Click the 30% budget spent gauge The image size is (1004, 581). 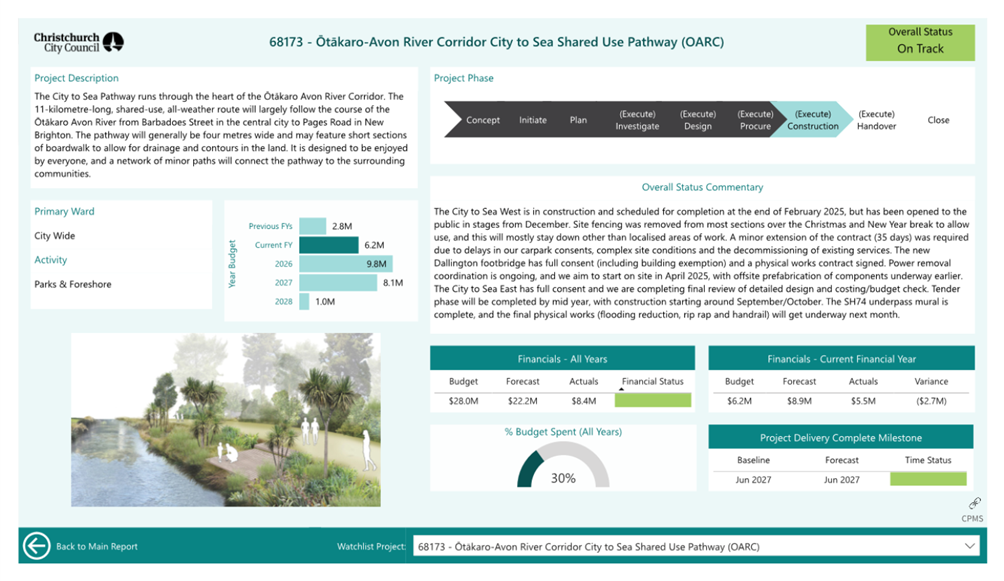563,465
